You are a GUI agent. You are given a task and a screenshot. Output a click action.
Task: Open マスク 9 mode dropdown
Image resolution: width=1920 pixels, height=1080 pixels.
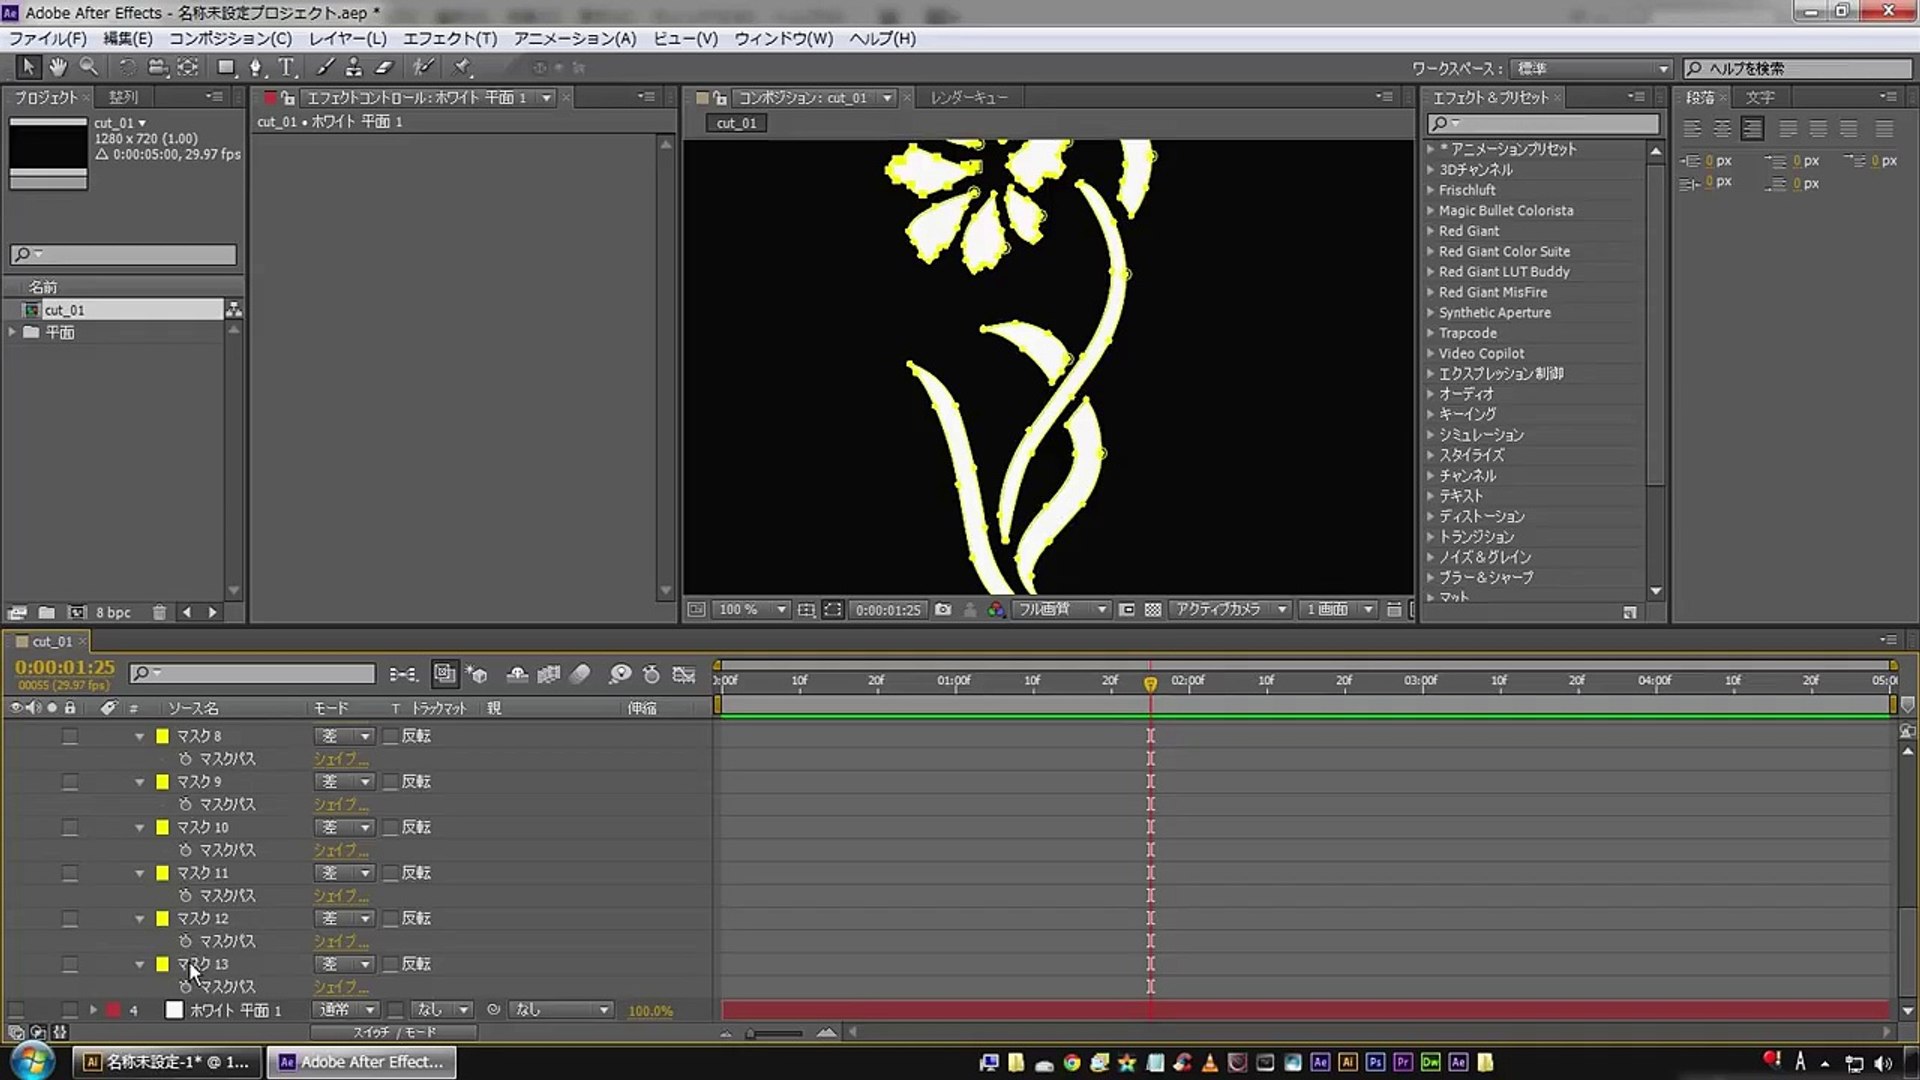(x=344, y=782)
